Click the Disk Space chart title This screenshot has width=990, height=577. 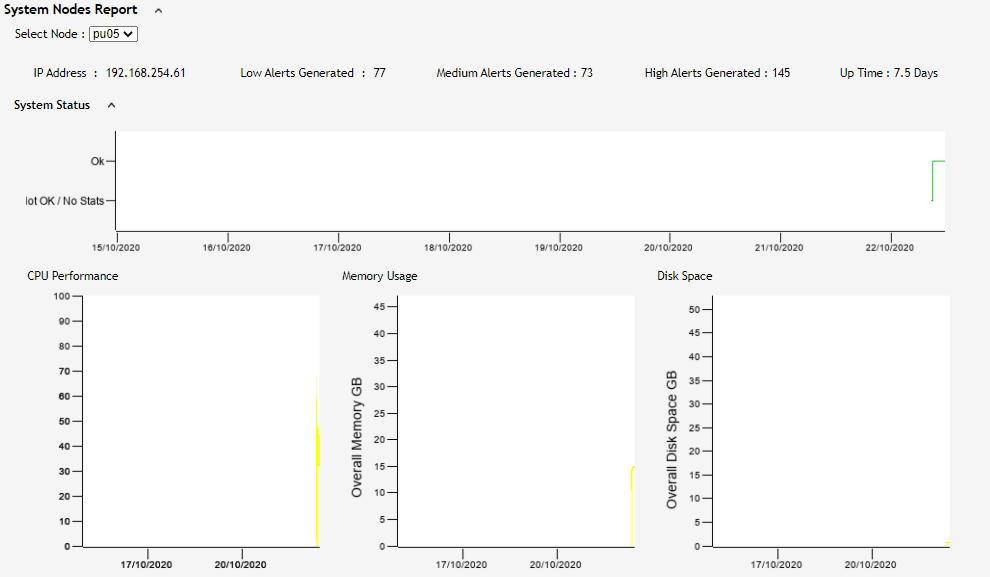click(x=685, y=276)
